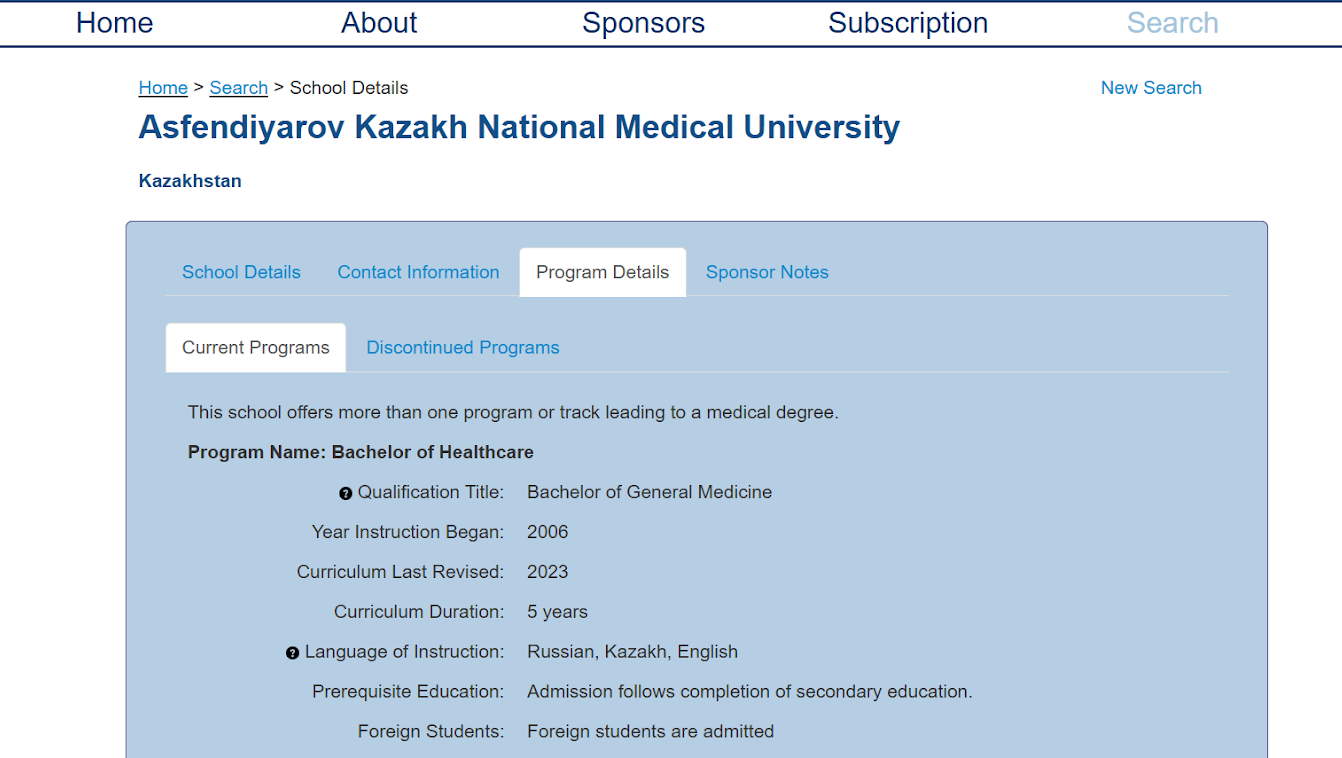Open the Subscription navigation item
The image size is (1342, 758).
908,23
